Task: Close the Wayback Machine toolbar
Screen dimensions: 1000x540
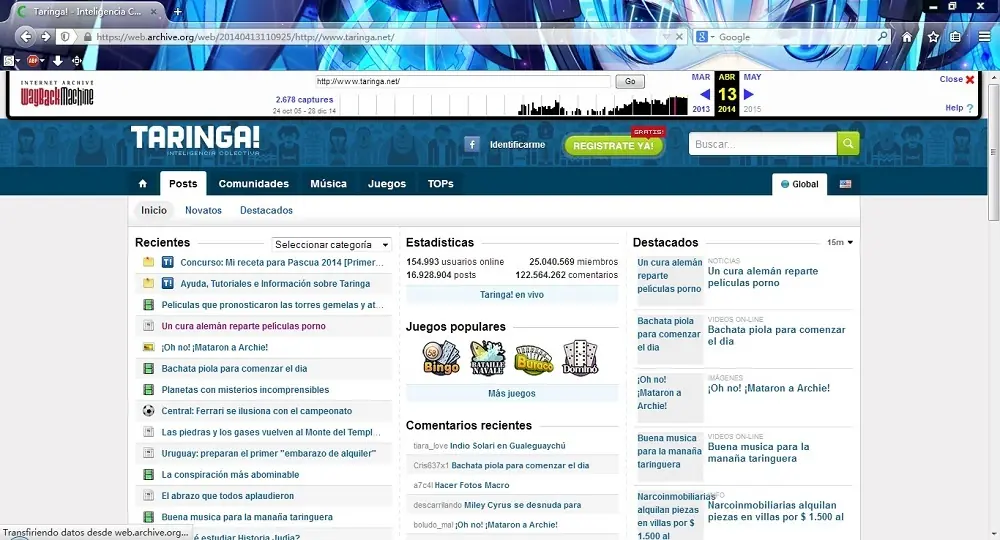Action: pos(957,79)
